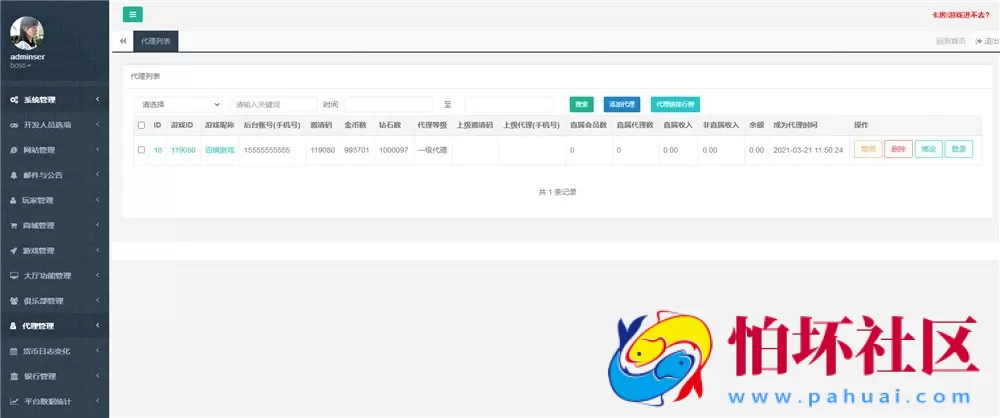
Task: Click the timestamp 2021-03-21 11:50:24
Action: click(808, 150)
